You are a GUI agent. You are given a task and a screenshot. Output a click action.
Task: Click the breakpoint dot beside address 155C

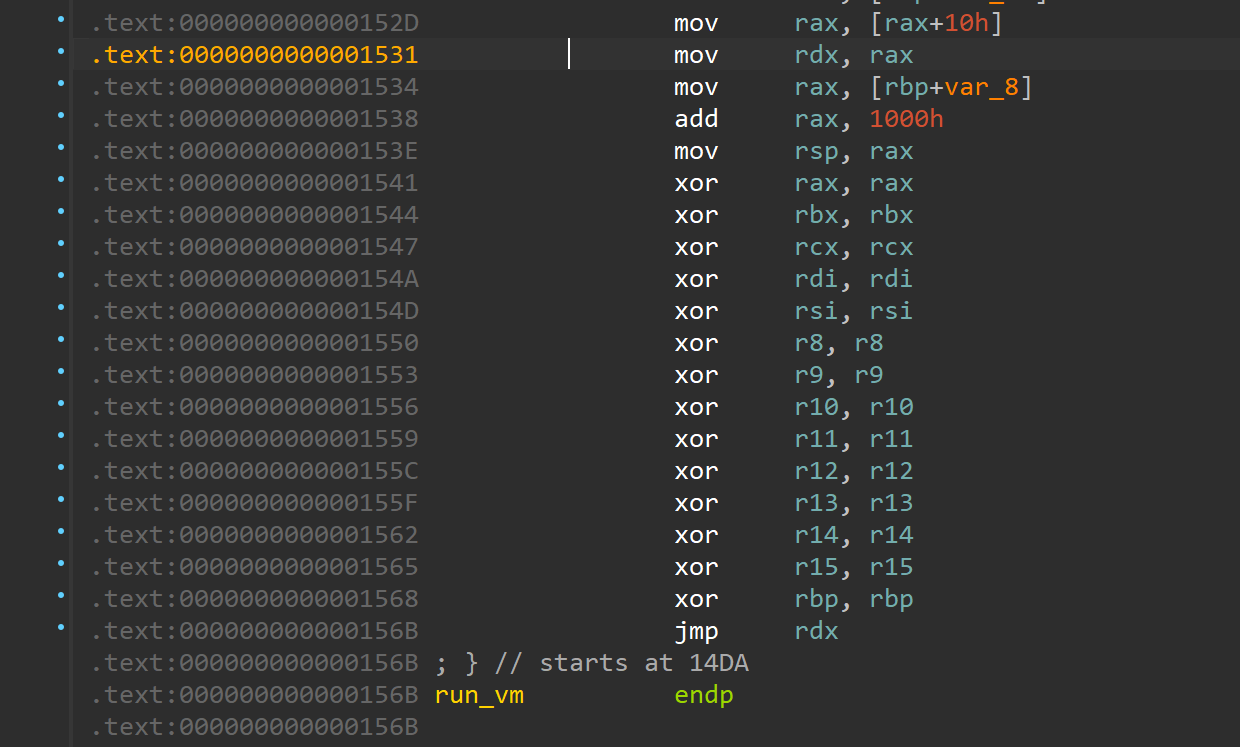coord(62,468)
